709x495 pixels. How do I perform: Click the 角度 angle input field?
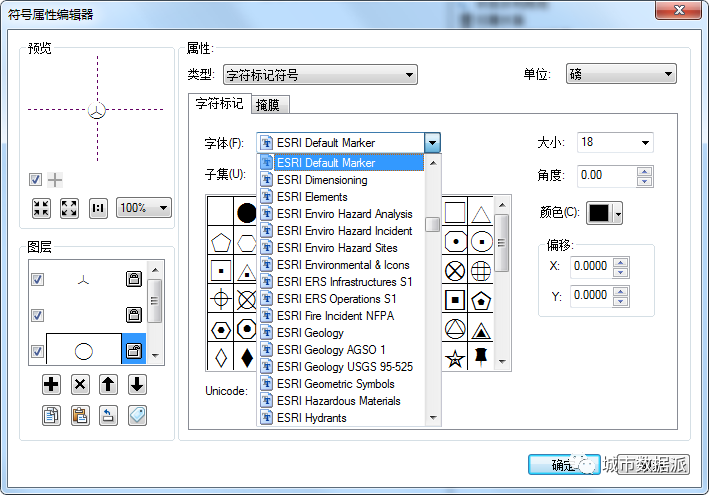click(607, 175)
